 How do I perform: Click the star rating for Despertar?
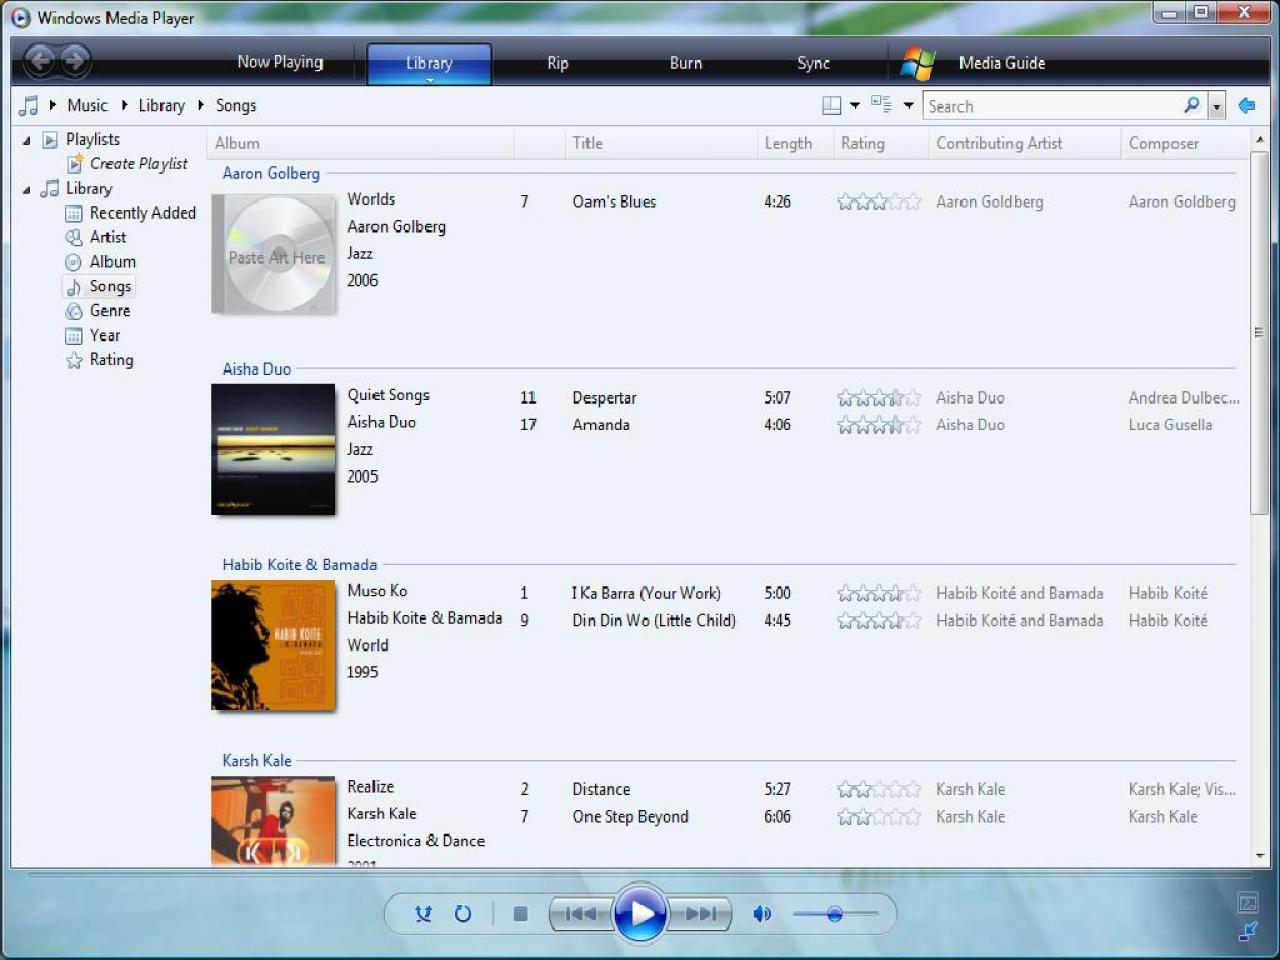[x=879, y=398]
